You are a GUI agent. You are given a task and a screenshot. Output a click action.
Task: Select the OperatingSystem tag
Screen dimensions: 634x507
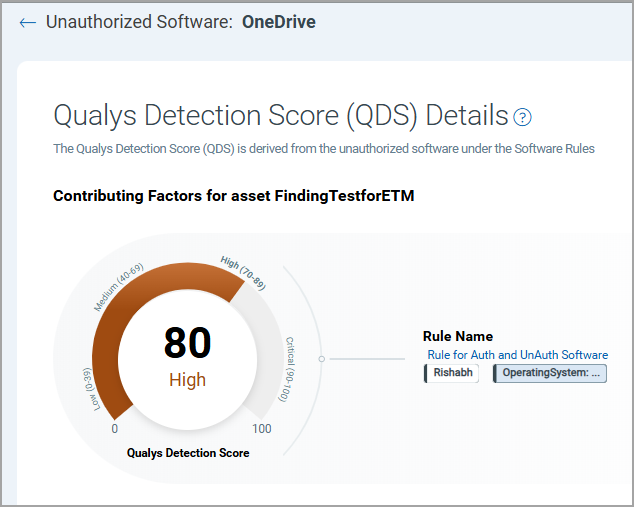pyautogui.click(x=550, y=373)
